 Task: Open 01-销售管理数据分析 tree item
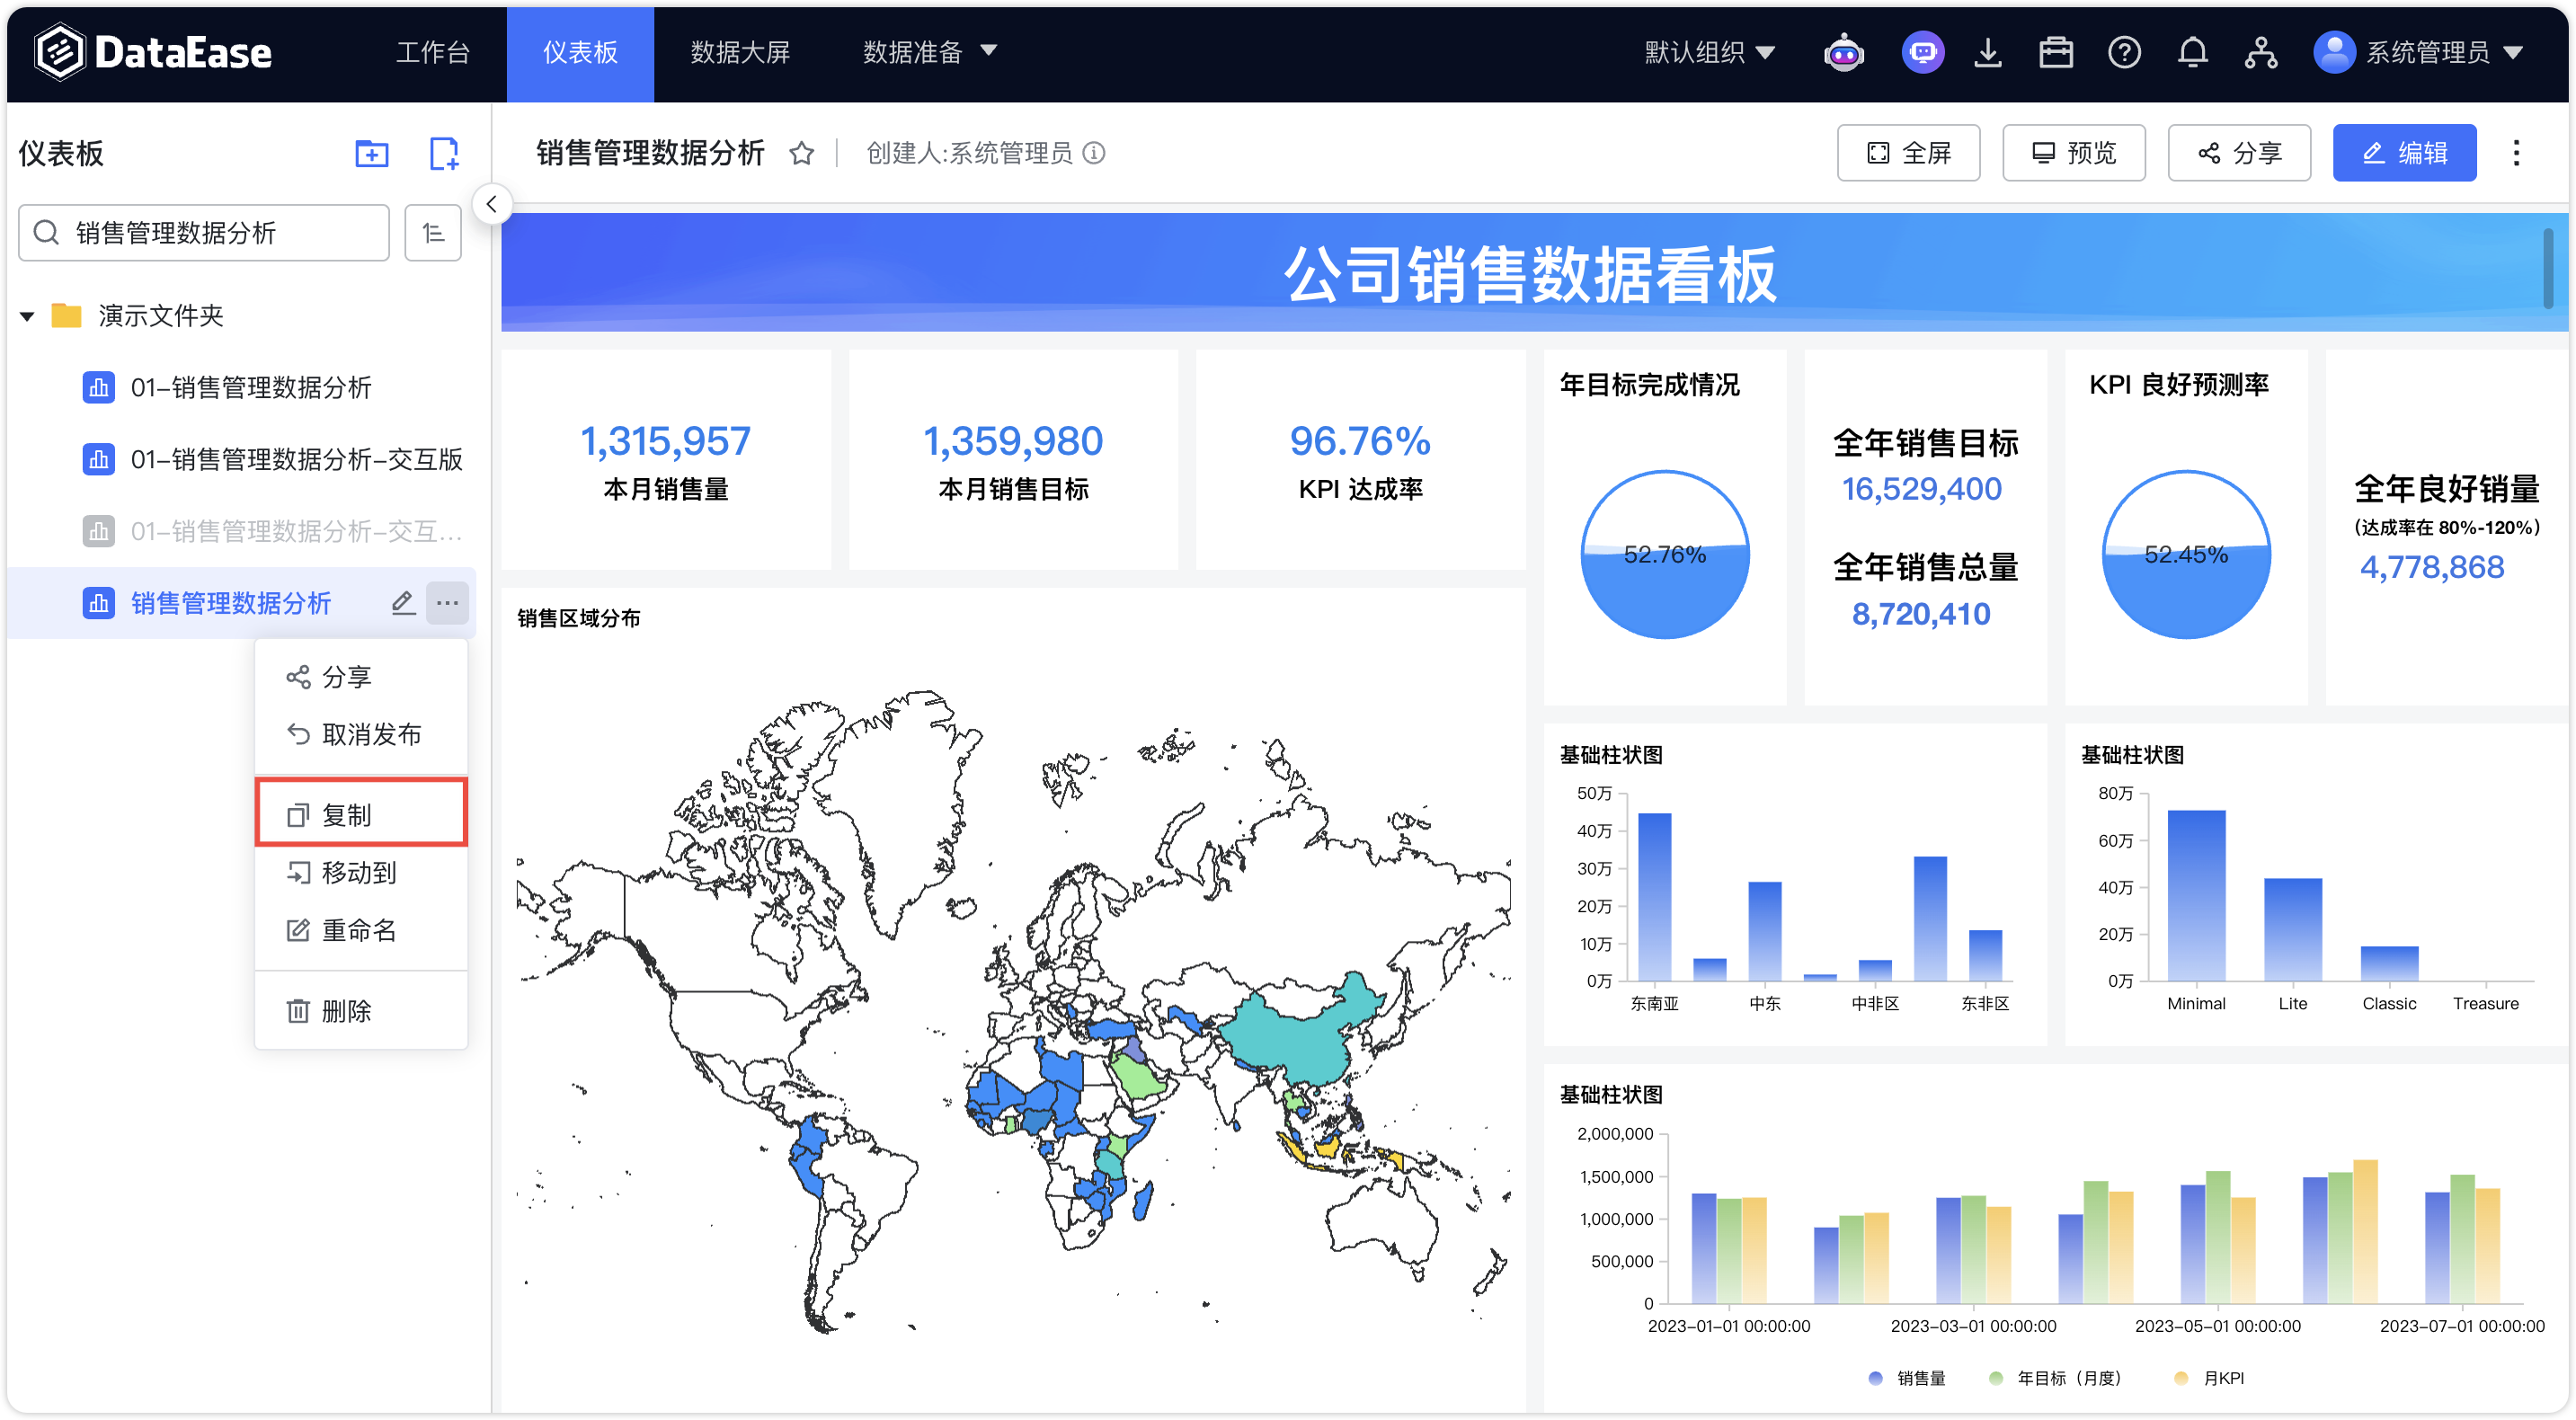242,387
